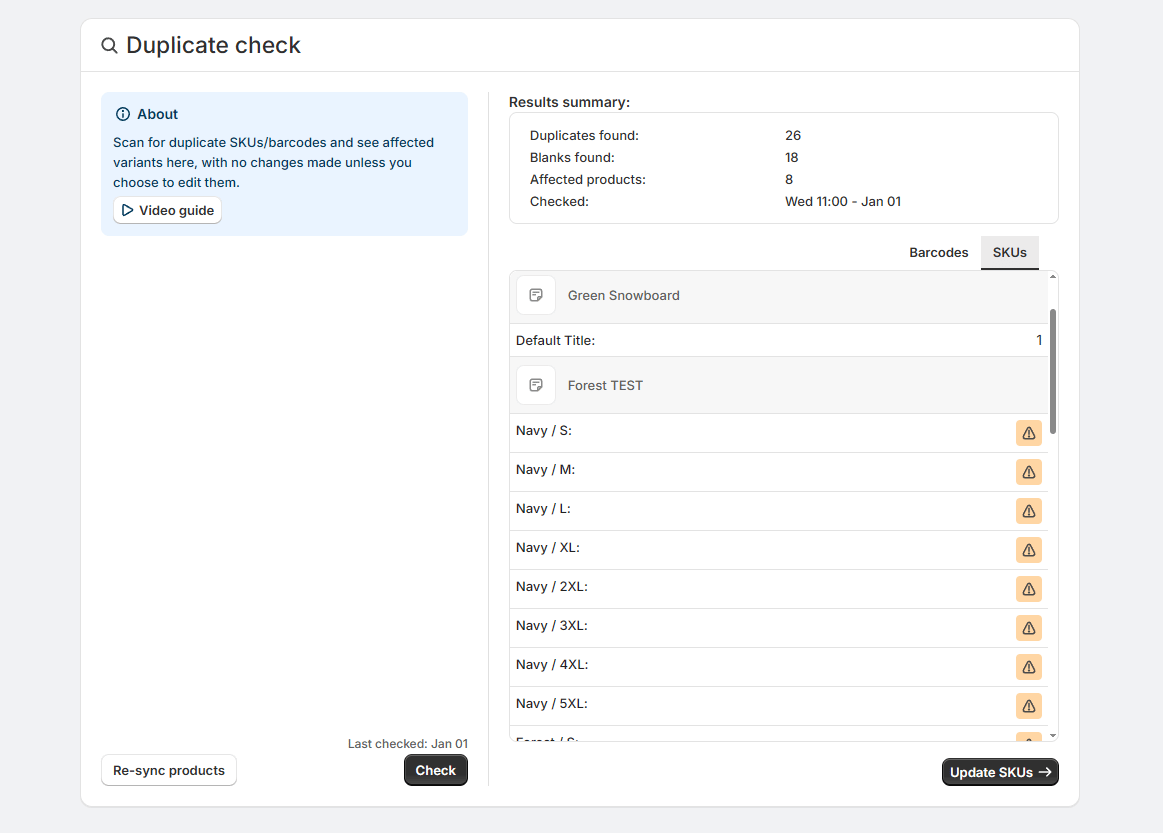This screenshot has width=1163, height=833.
Task: Click the warning icon for Navy / L
Action: click(x=1028, y=511)
